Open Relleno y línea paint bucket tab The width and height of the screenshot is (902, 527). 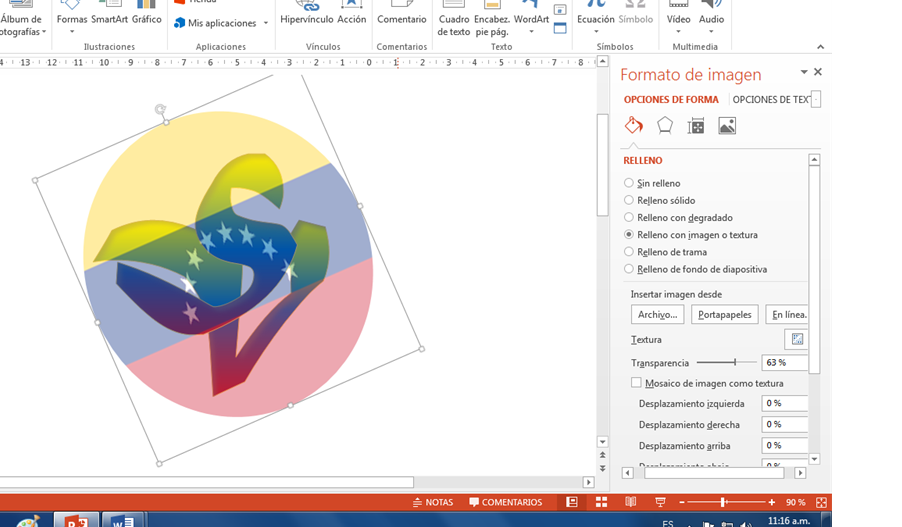coord(633,125)
